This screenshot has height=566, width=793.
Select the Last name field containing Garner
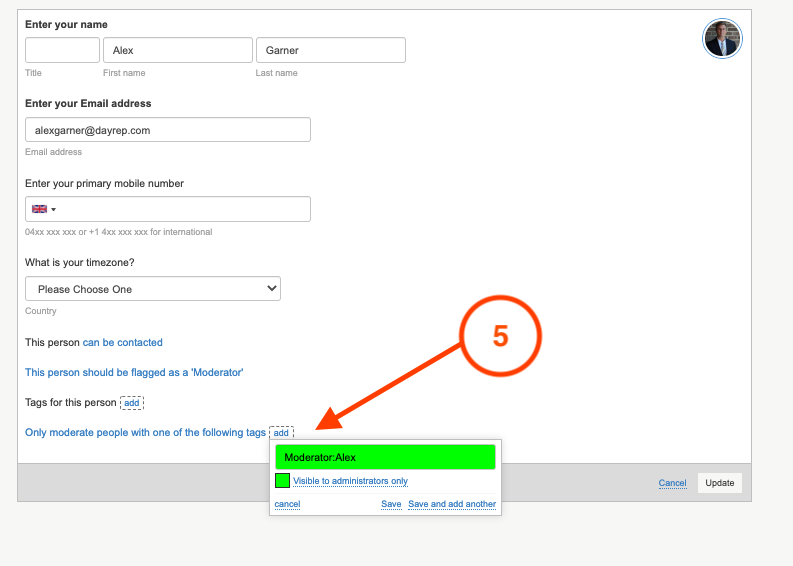[x=330, y=50]
